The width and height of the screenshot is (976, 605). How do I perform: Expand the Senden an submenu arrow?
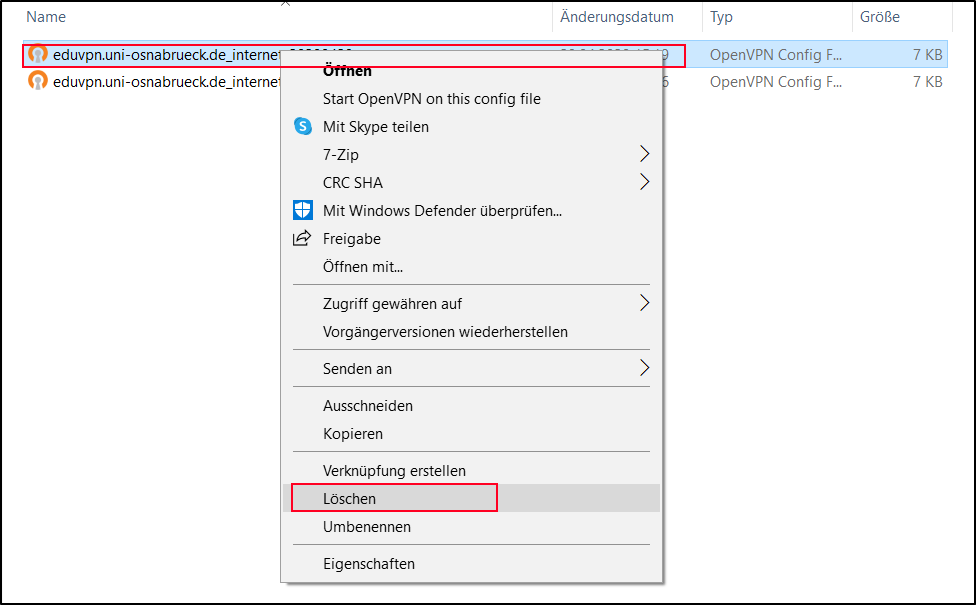644,368
